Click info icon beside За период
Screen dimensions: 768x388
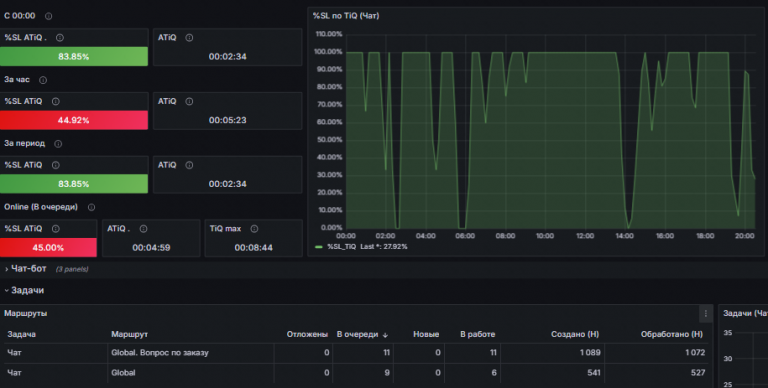[x=58, y=144]
